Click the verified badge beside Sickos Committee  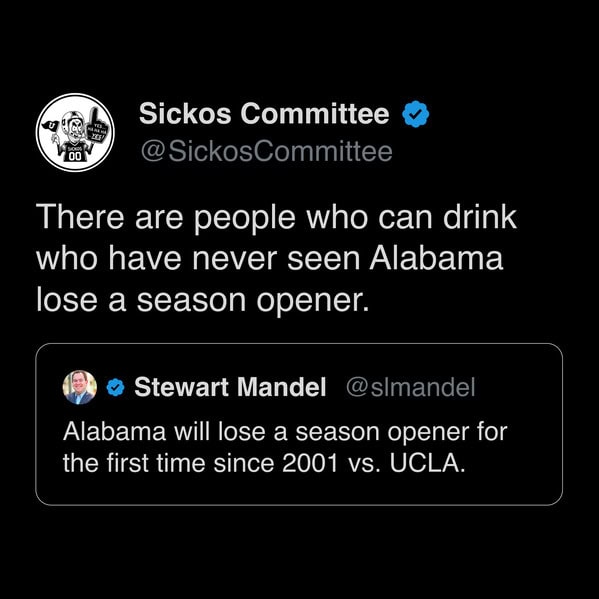click(416, 114)
